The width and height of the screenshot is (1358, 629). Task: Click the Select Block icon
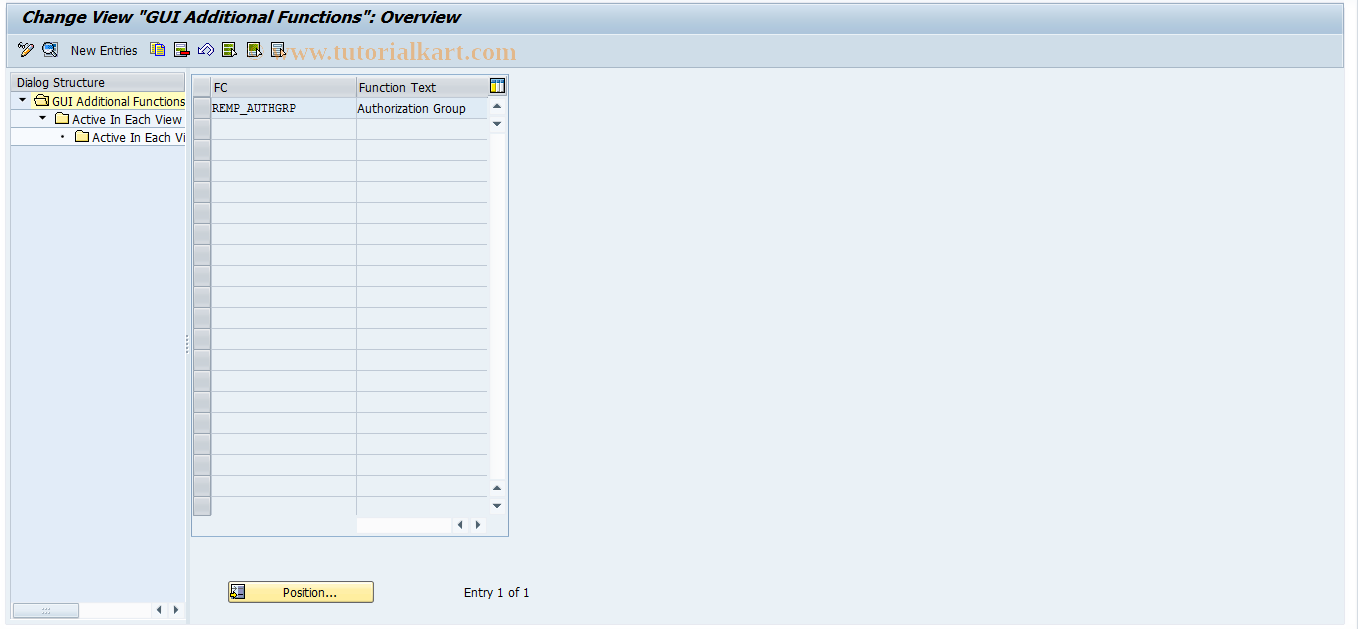tap(254, 49)
